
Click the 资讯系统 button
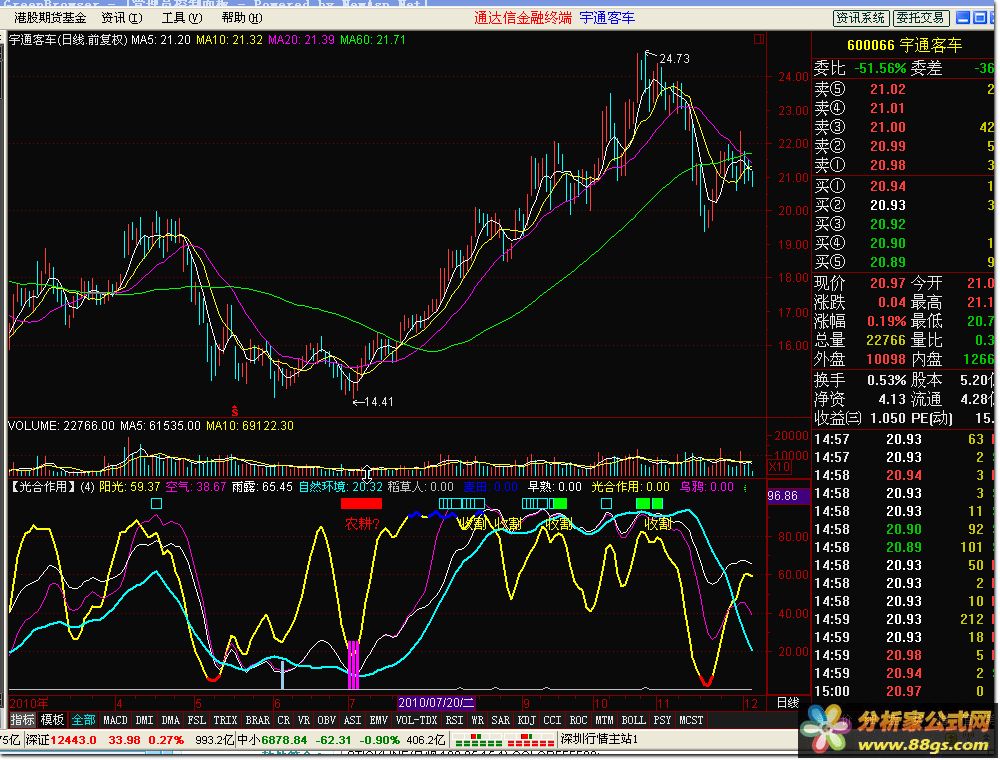(860, 18)
